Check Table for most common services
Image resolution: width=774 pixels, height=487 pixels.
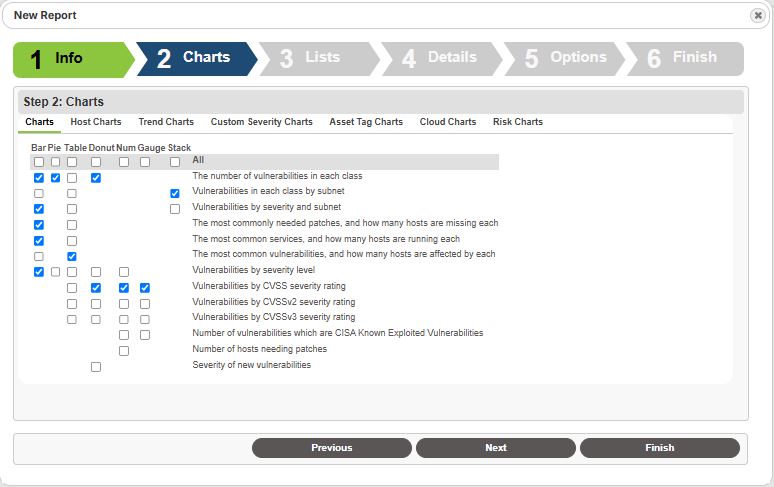tap(72, 241)
